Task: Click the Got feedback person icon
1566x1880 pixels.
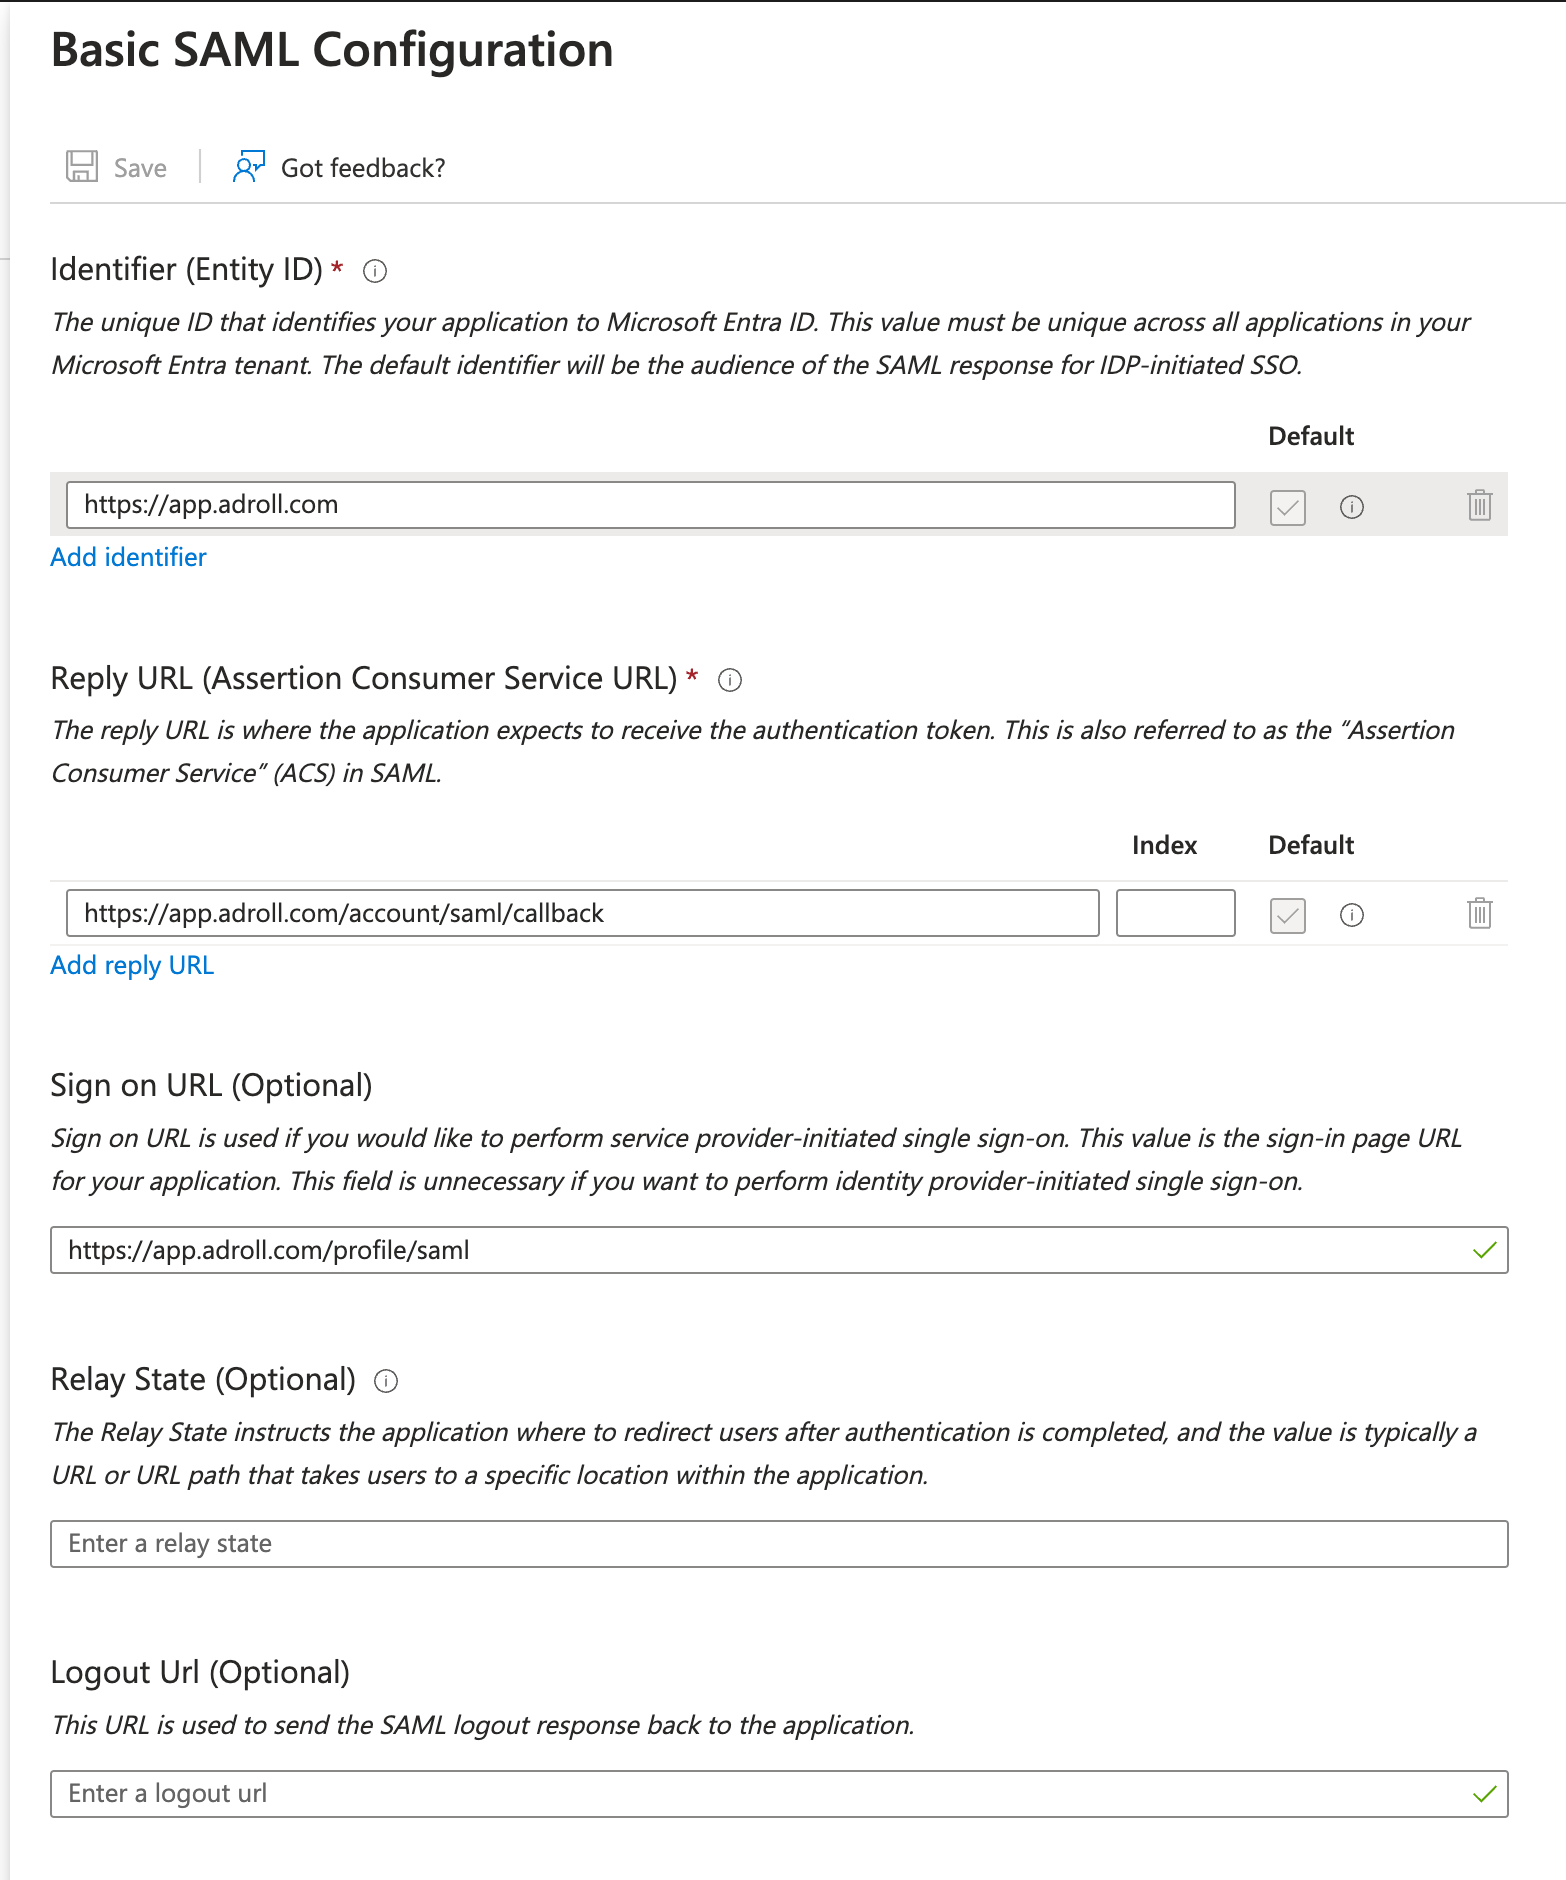Action: [248, 167]
